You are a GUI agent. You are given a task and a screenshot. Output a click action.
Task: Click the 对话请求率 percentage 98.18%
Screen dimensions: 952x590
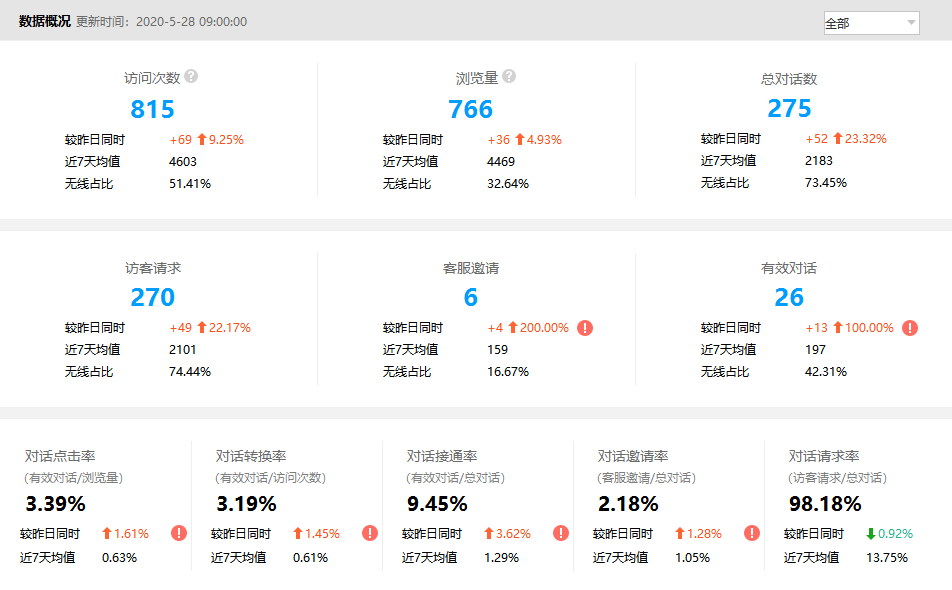pyautogui.click(x=825, y=504)
